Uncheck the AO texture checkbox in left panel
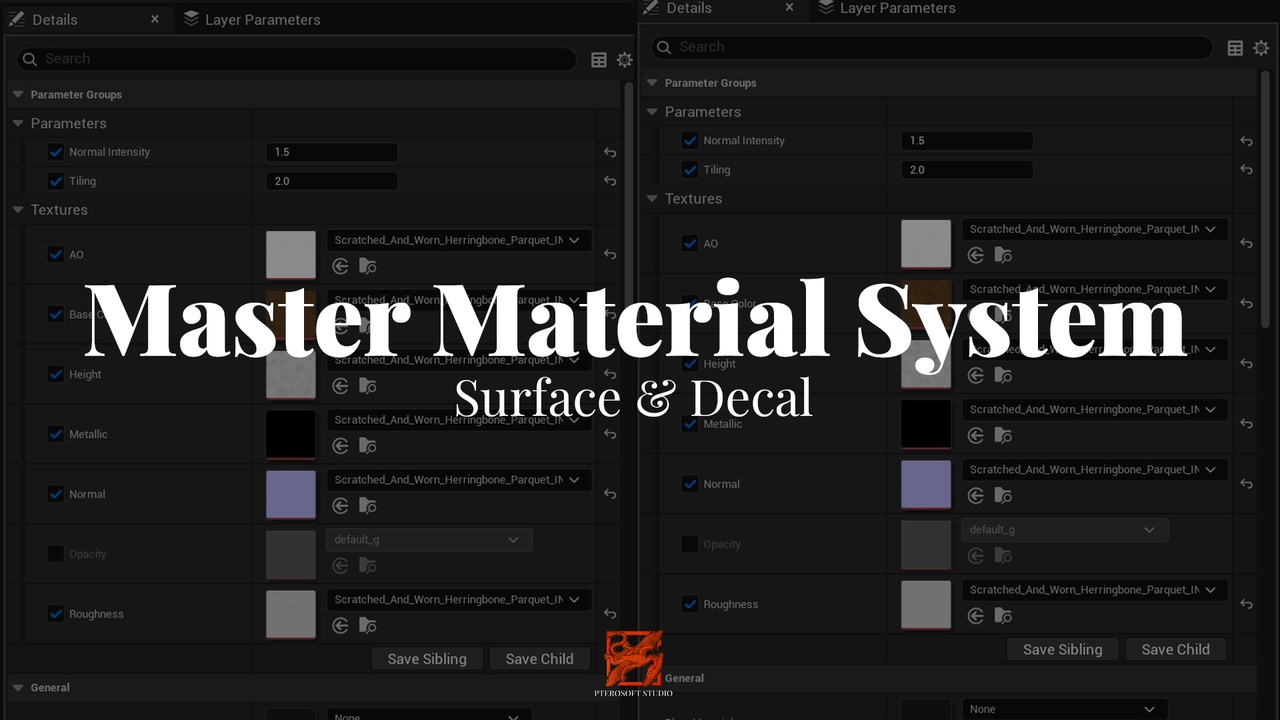The width and height of the screenshot is (1280, 720). click(56, 254)
